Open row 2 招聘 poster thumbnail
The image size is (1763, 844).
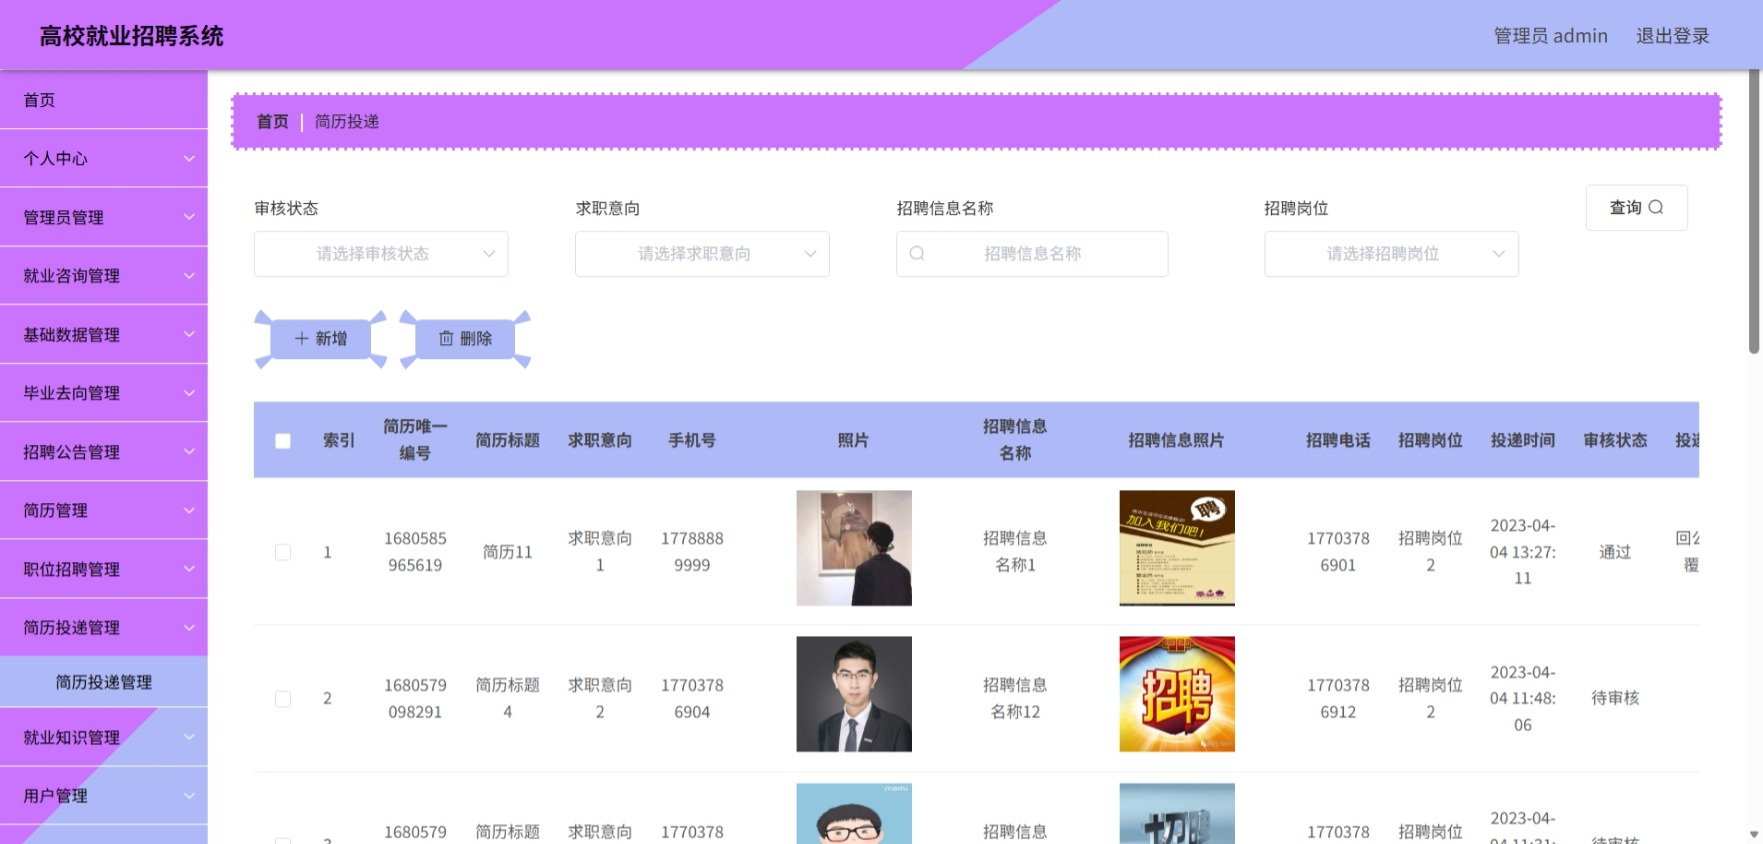tap(1177, 694)
